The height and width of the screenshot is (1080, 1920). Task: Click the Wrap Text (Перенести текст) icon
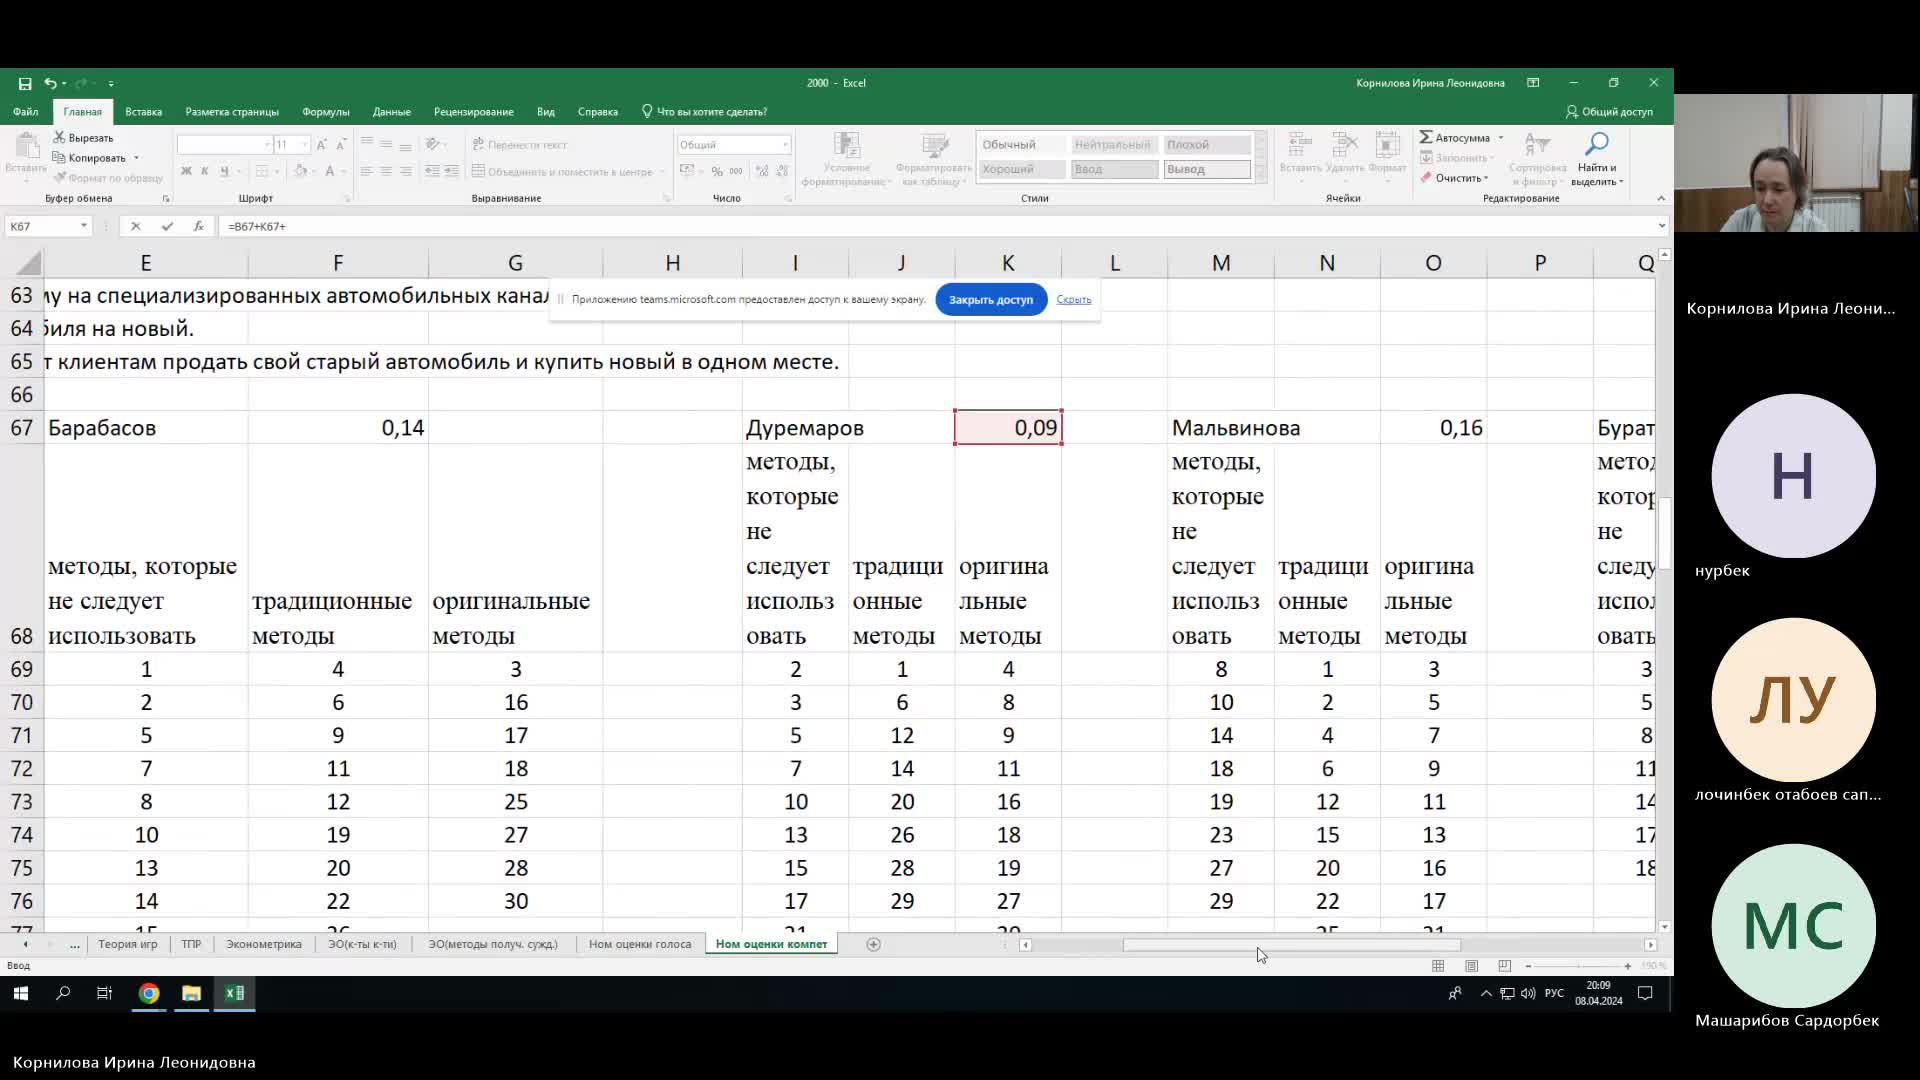(x=478, y=145)
